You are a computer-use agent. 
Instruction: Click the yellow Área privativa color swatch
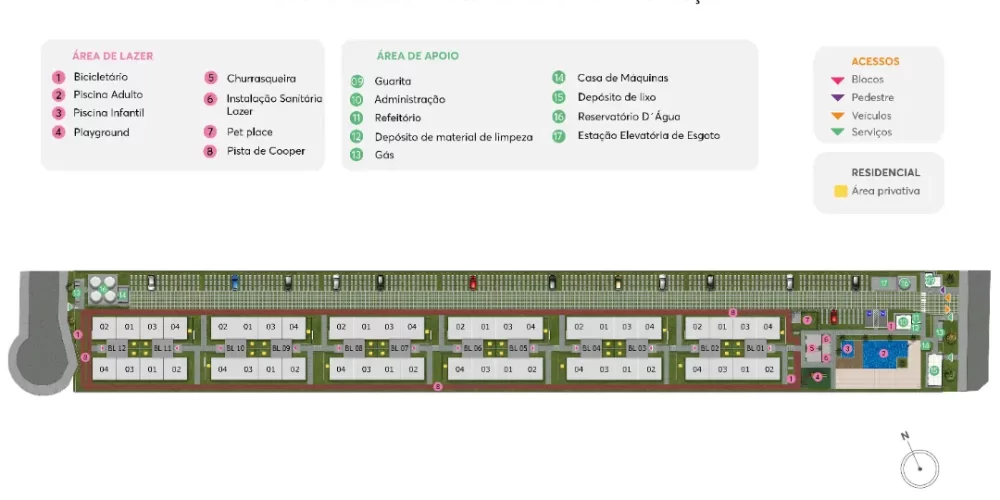tap(840, 191)
